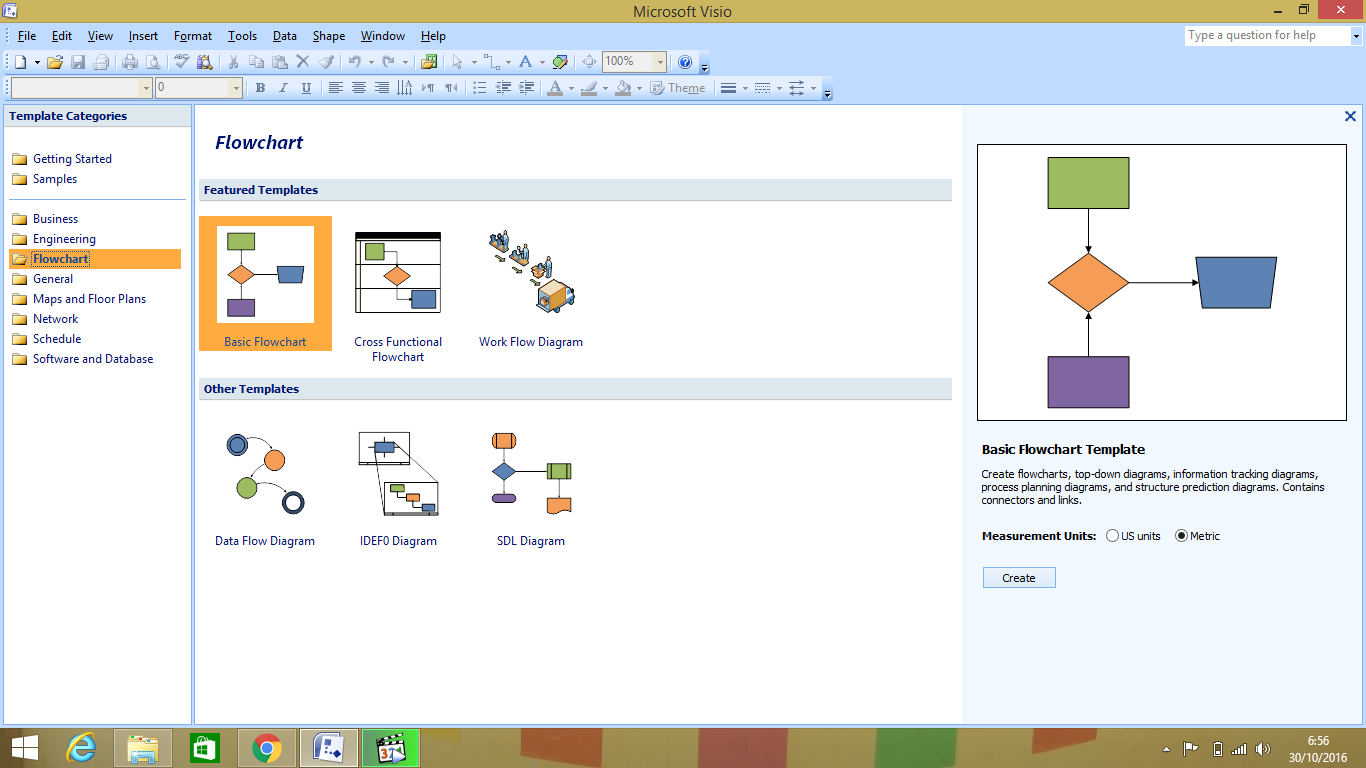
Task: Open the Format menu
Action: pos(193,36)
